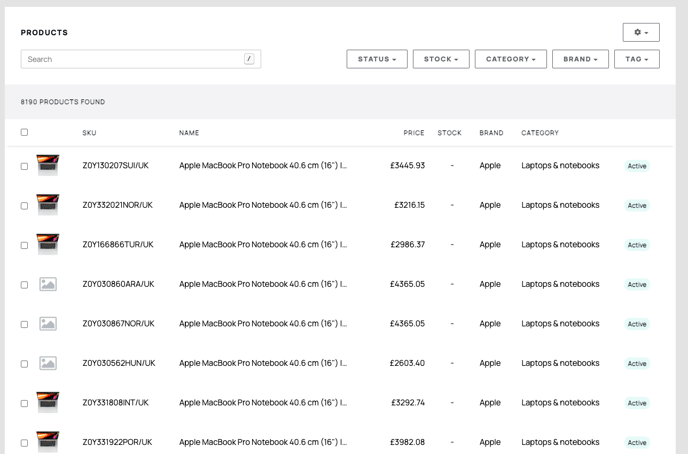
Task: Sort by the Stock column header
Action: pyautogui.click(x=449, y=133)
